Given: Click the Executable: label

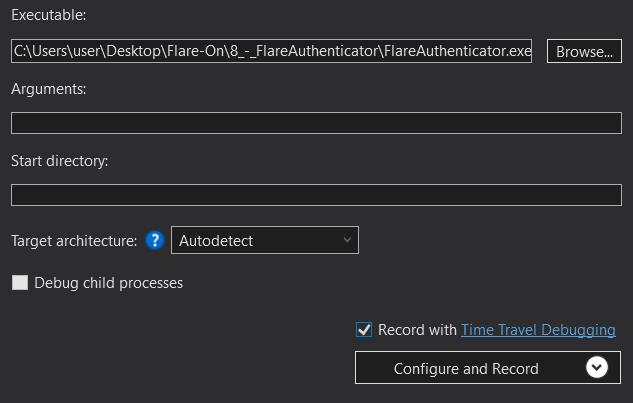Looking at the screenshot, I should (48, 17).
